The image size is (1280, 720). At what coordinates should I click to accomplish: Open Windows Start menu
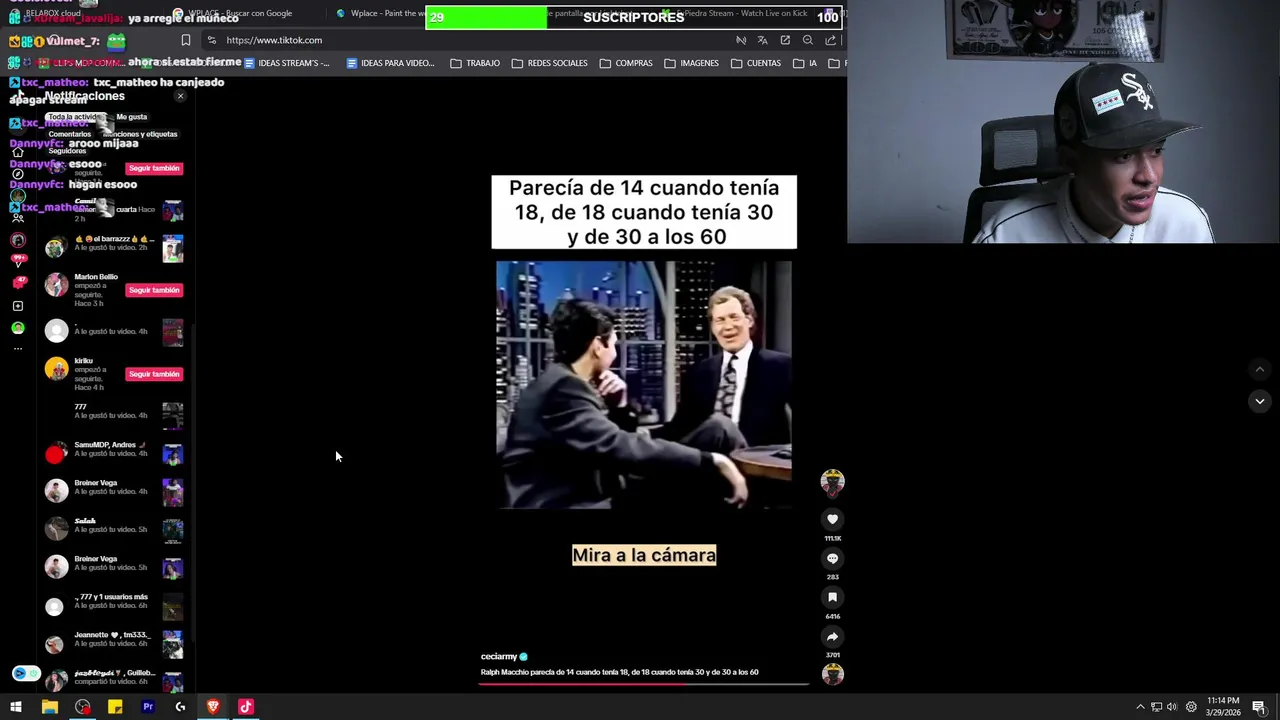pos(16,707)
